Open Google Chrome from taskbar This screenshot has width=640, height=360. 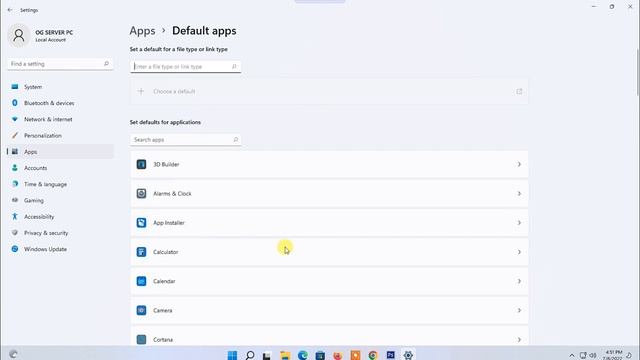click(373, 355)
